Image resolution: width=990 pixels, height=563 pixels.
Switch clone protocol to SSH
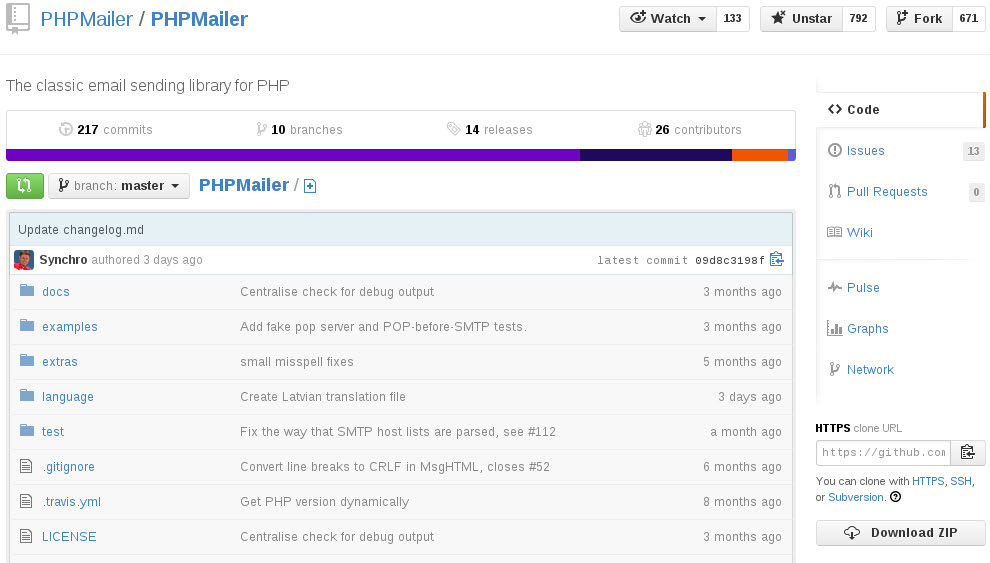pos(961,481)
